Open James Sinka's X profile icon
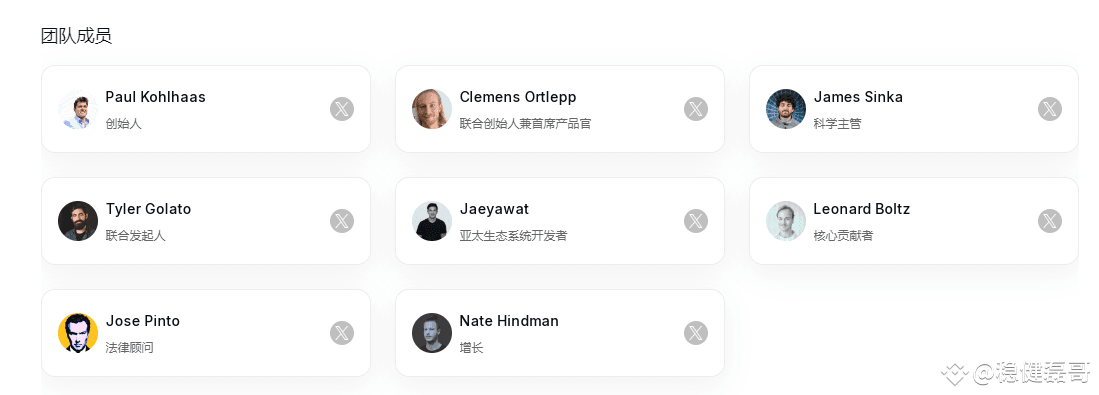Screen dimensions: 1099x395 tap(1050, 109)
